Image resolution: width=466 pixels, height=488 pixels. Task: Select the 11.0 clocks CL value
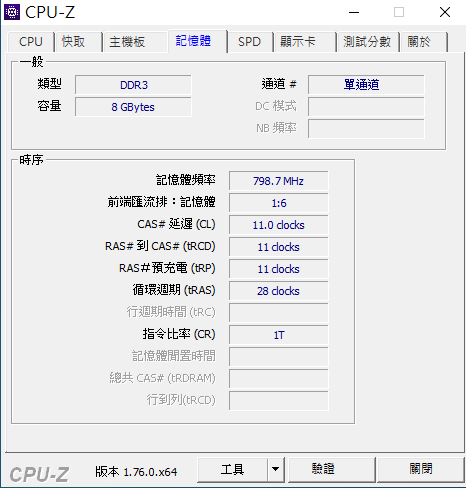[x=279, y=225]
